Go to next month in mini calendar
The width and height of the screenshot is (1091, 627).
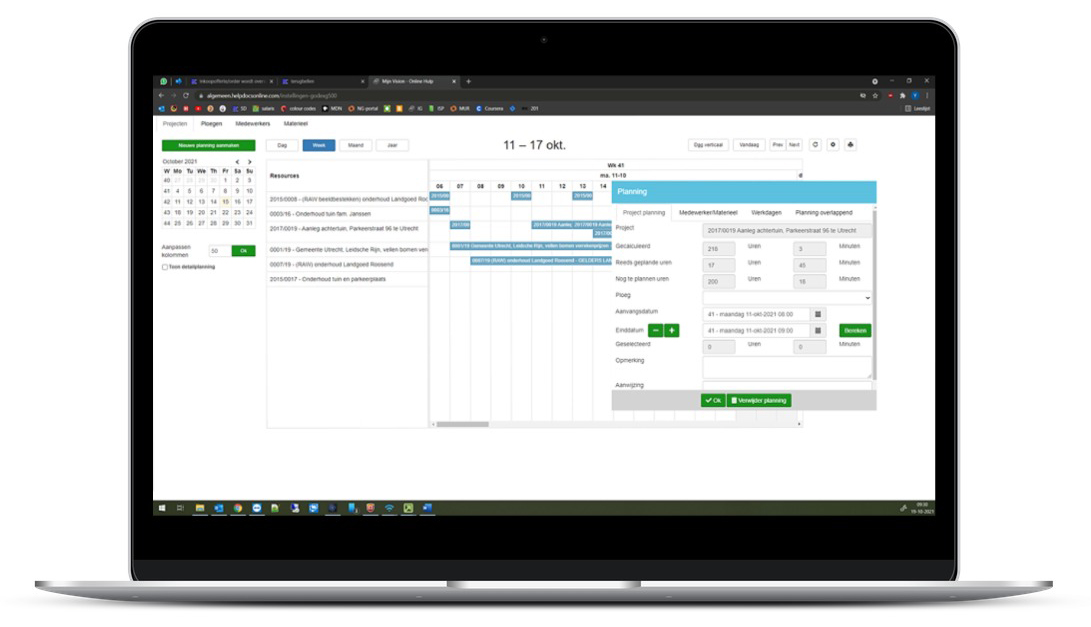coord(249,162)
